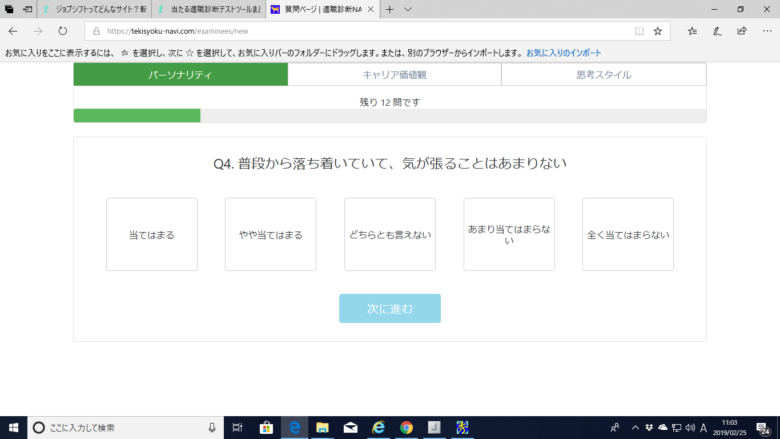Set these tabs aside icon
This screenshot has height=439, width=780.
coord(27,9)
